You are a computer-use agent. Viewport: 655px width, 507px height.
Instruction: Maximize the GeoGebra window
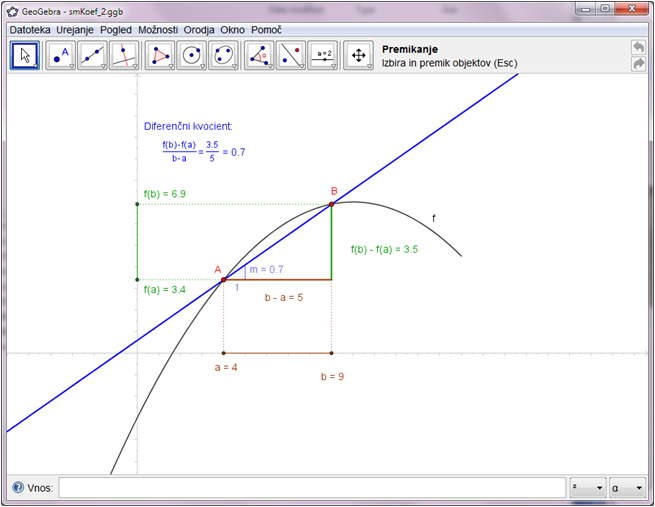(x=605, y=9)
